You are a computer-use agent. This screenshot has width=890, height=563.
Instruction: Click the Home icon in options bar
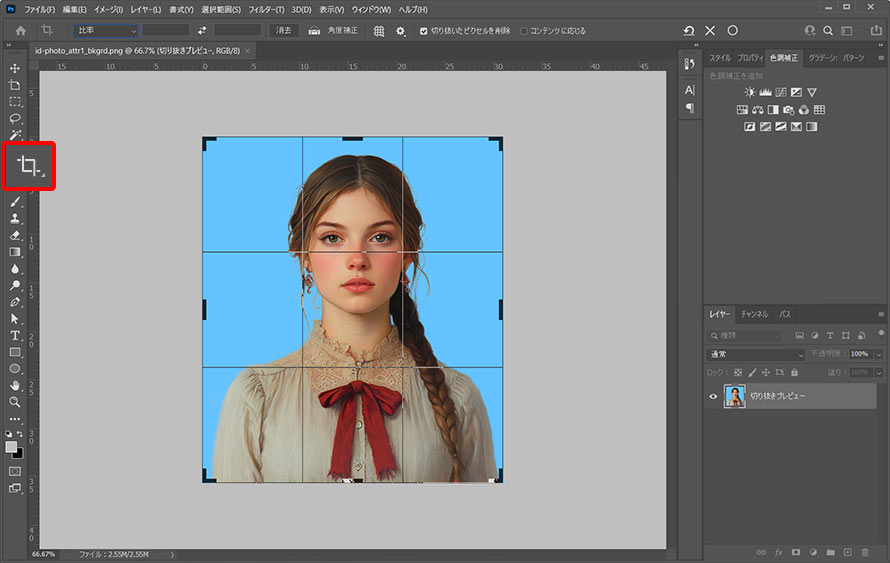[x=20, y=31]
